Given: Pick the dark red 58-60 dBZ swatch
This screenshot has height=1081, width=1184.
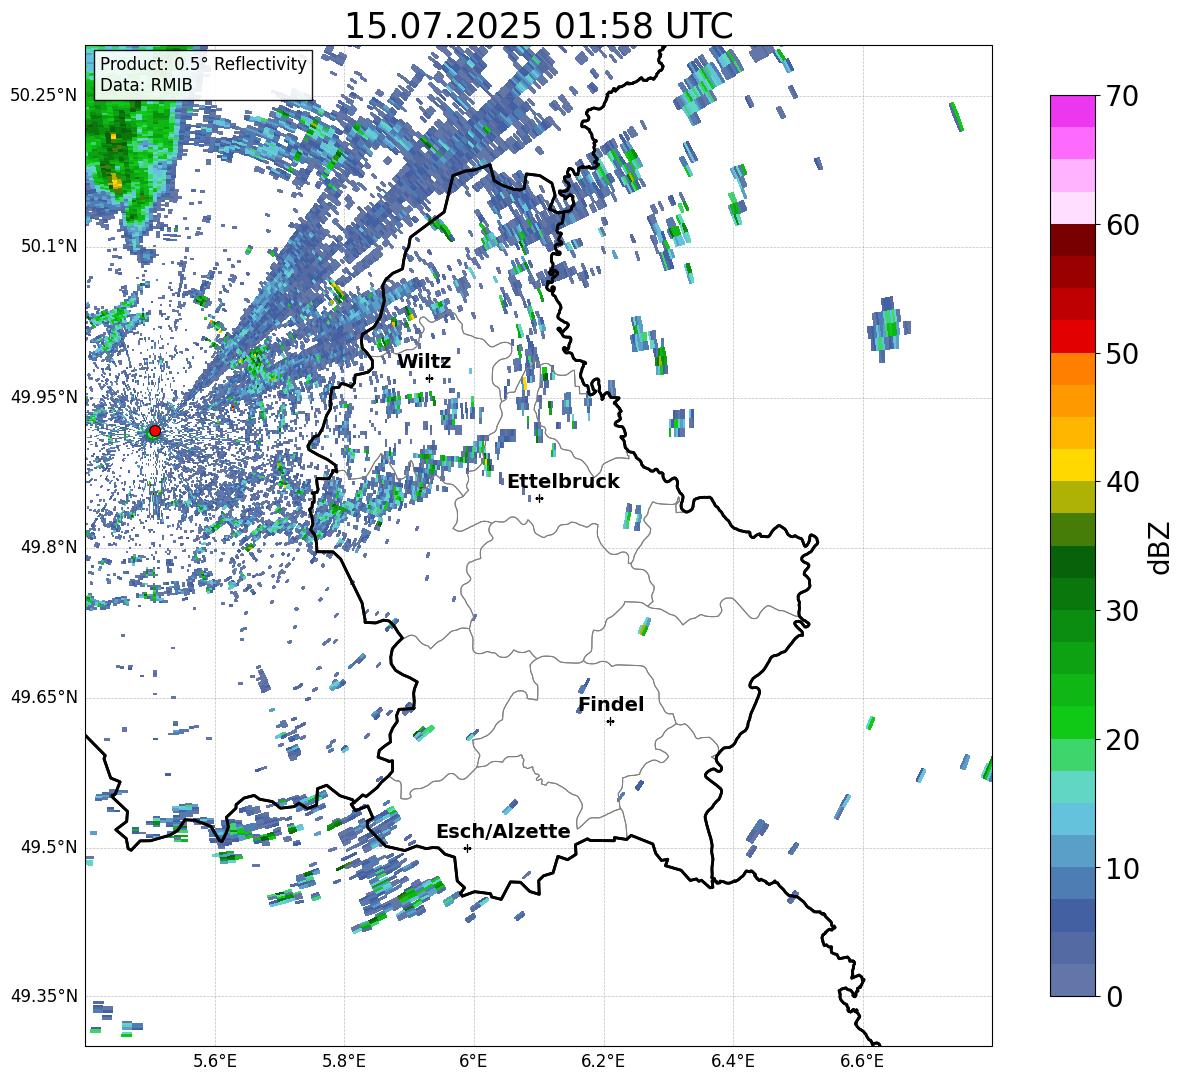Looking at the screenshot, I should (1073, 240).
